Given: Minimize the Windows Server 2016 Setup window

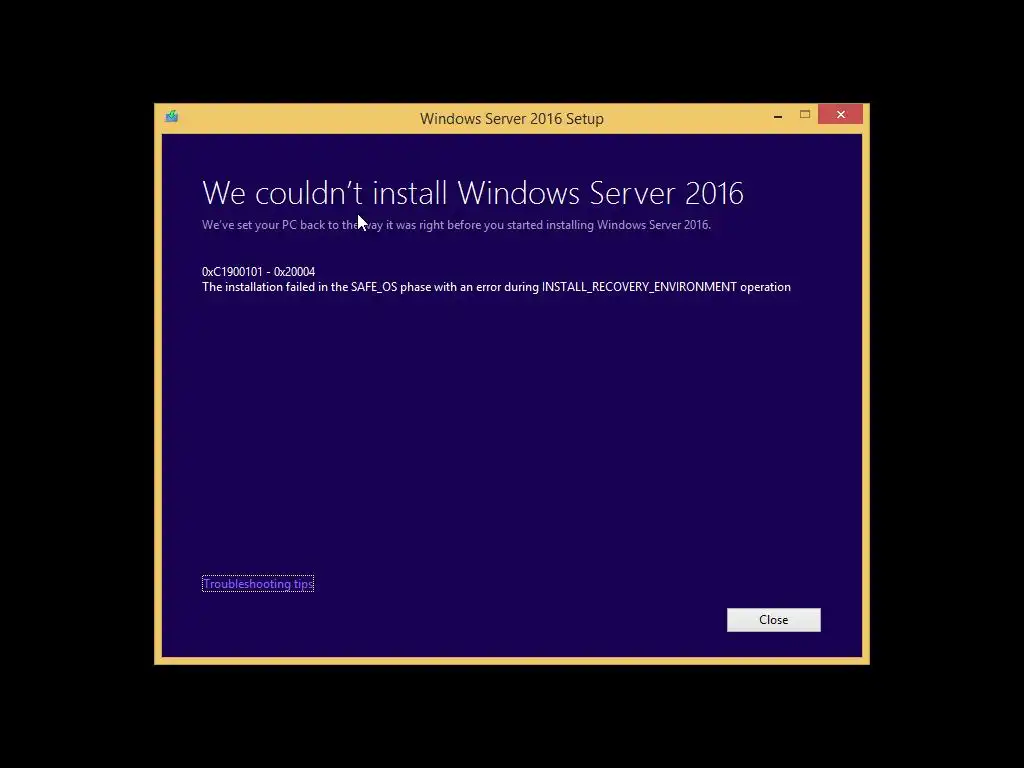Looking at the screenshot, I should click(778, 116).
